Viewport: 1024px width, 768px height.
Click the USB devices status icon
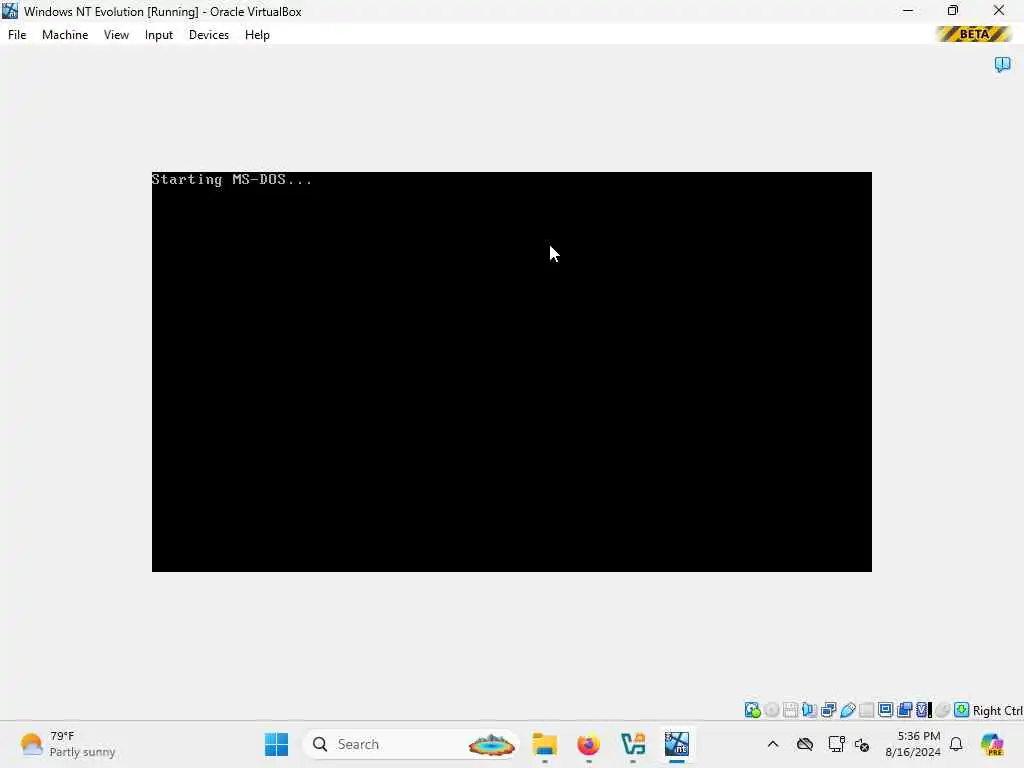[848, 710]
